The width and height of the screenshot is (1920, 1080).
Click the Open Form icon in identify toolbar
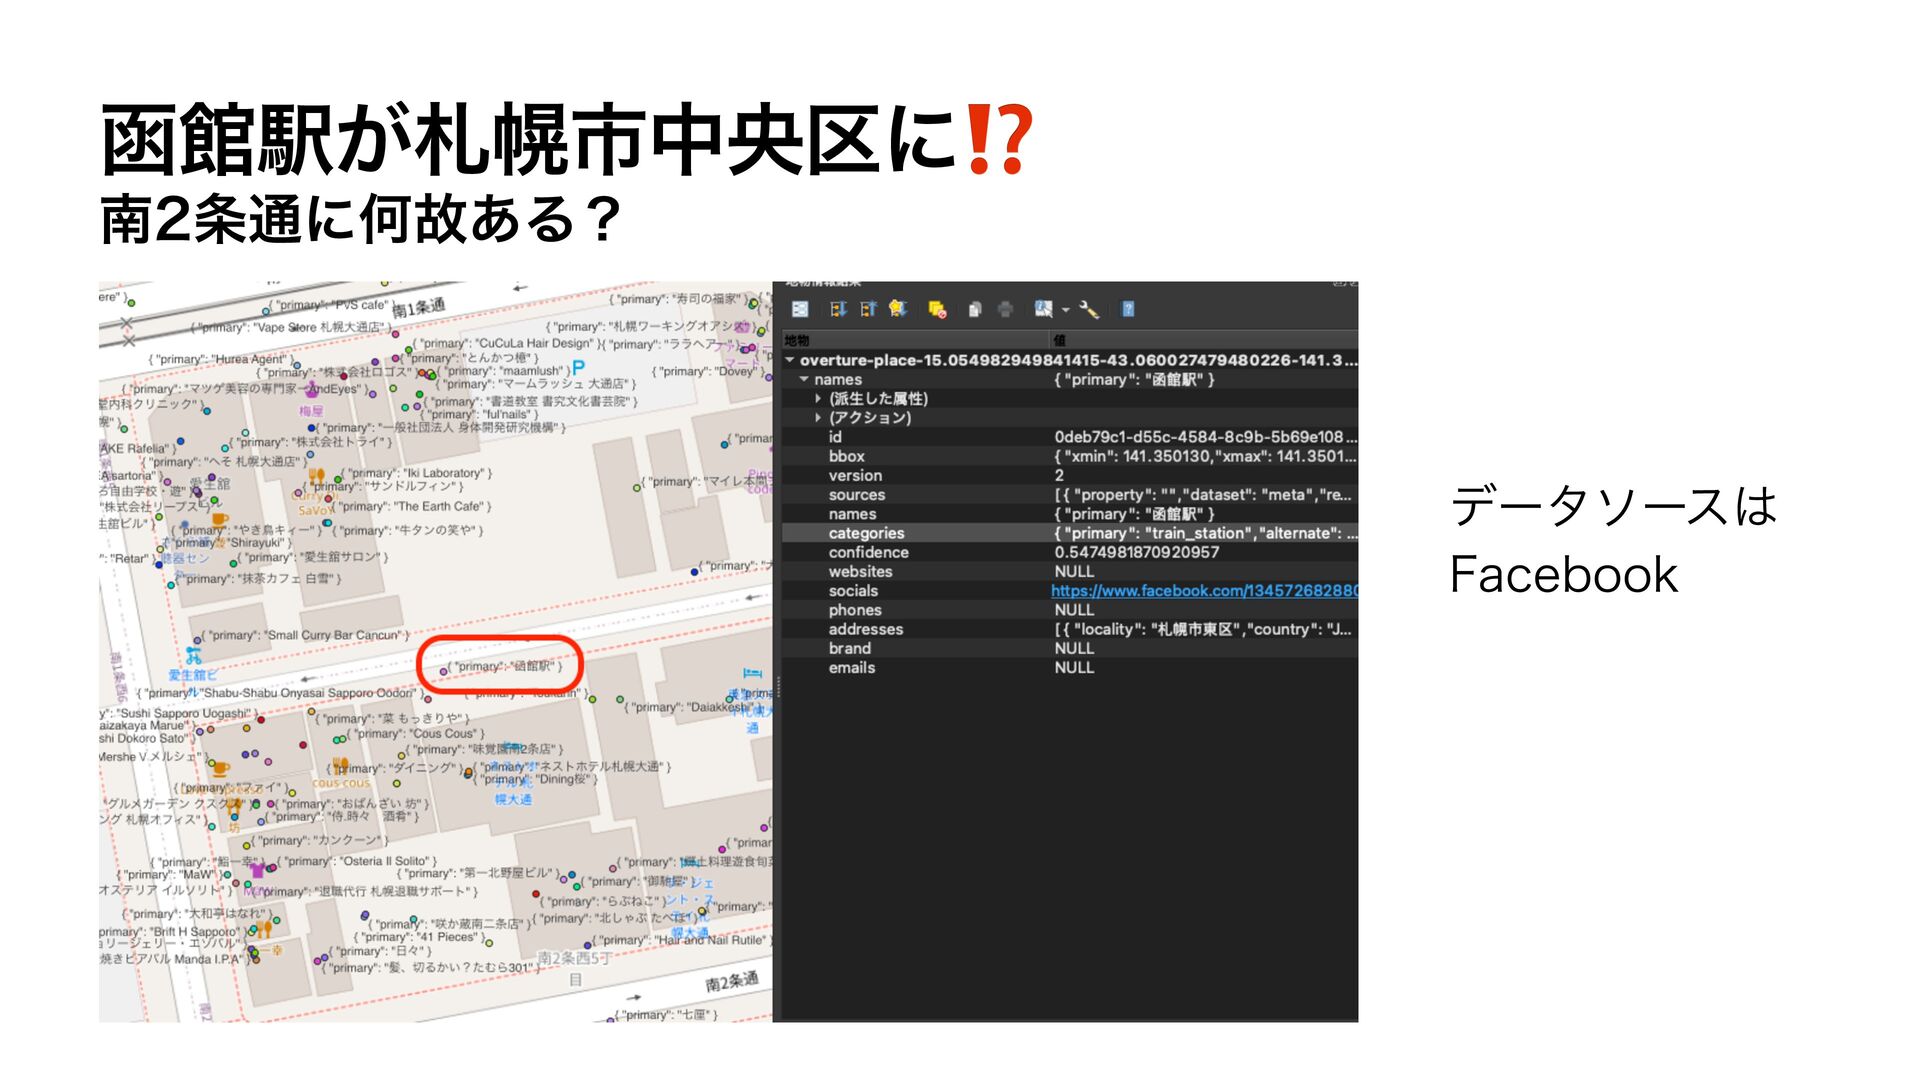pyautogui.click(x=800, y=309)
